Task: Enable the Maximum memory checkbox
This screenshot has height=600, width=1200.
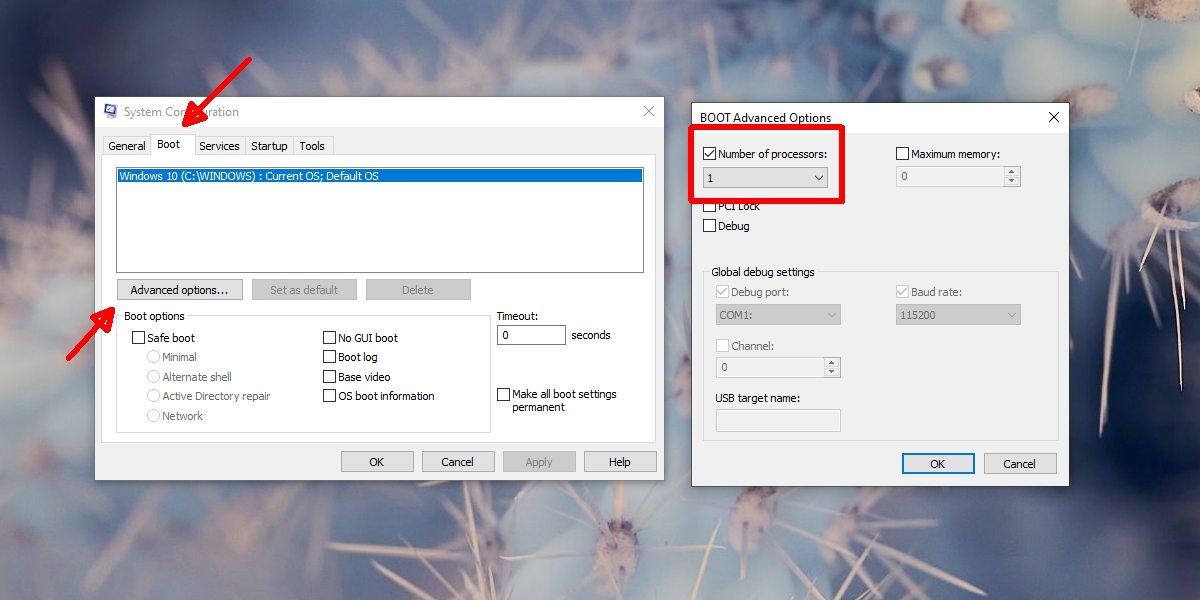Action: point(903,154)
